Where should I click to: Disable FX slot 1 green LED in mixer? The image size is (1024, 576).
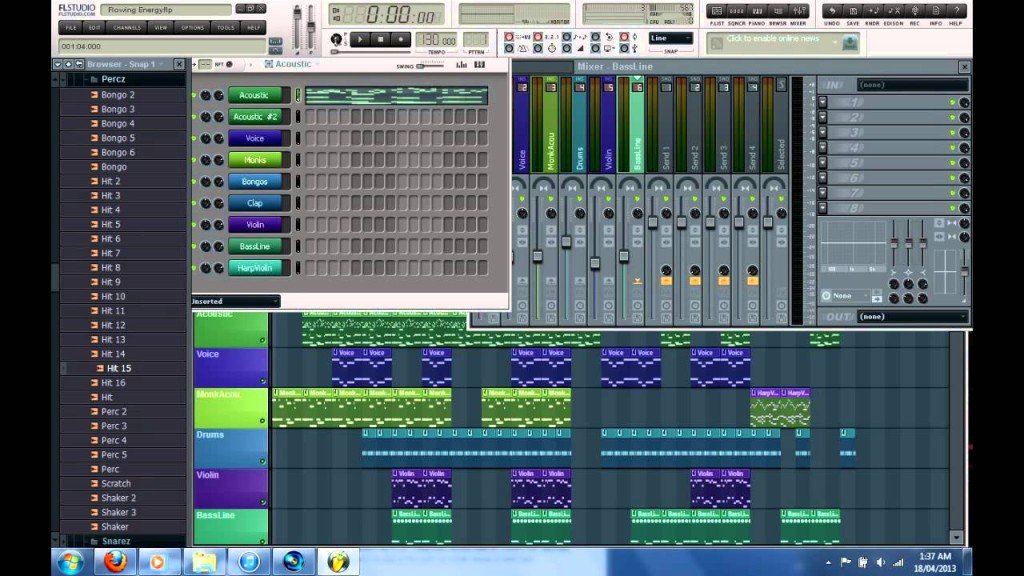pyautogui.click(x=952, y=103)
